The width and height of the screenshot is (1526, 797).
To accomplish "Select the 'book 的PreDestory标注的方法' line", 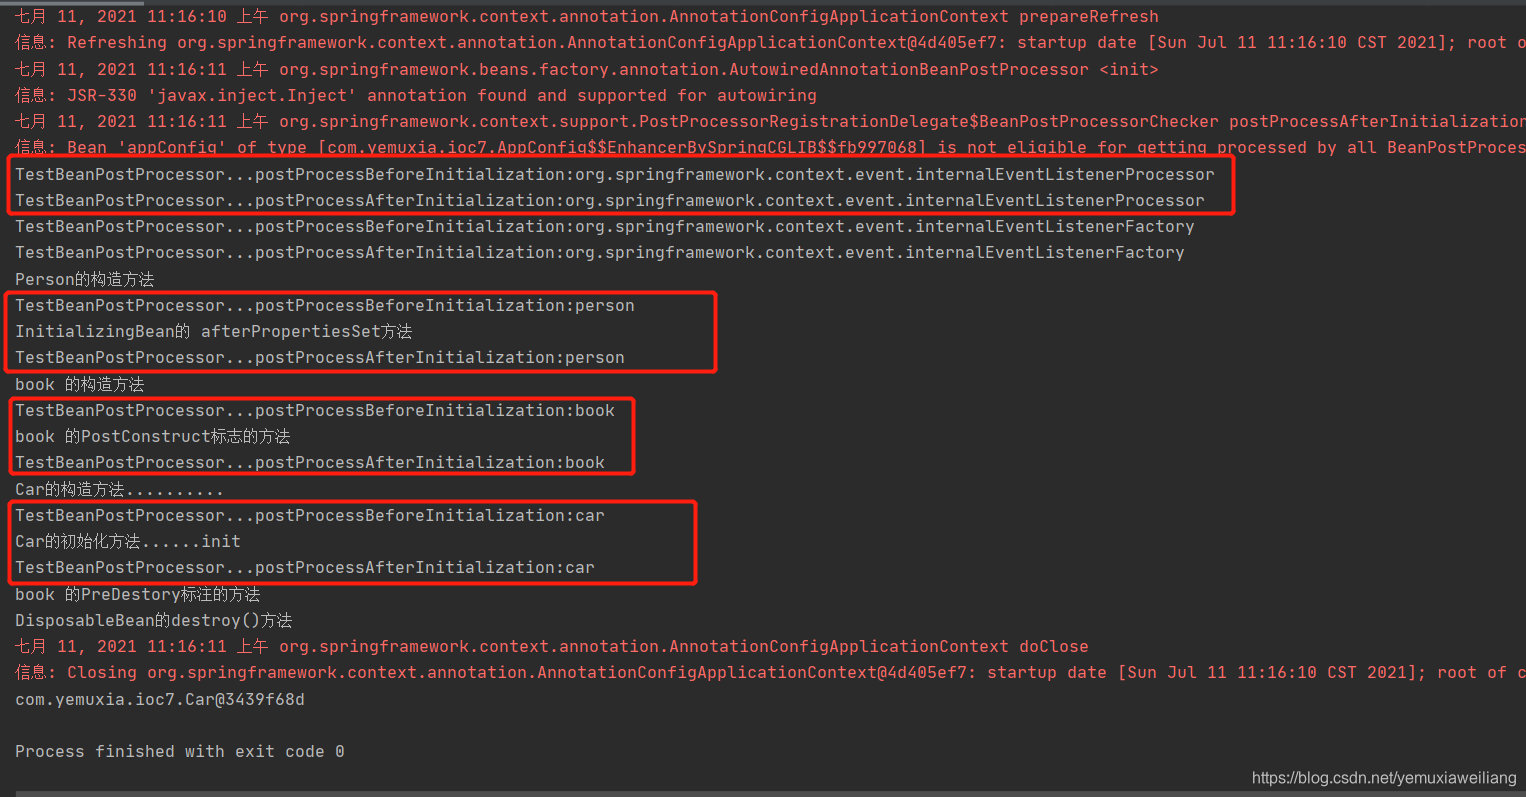I will (x=138, y=594).
